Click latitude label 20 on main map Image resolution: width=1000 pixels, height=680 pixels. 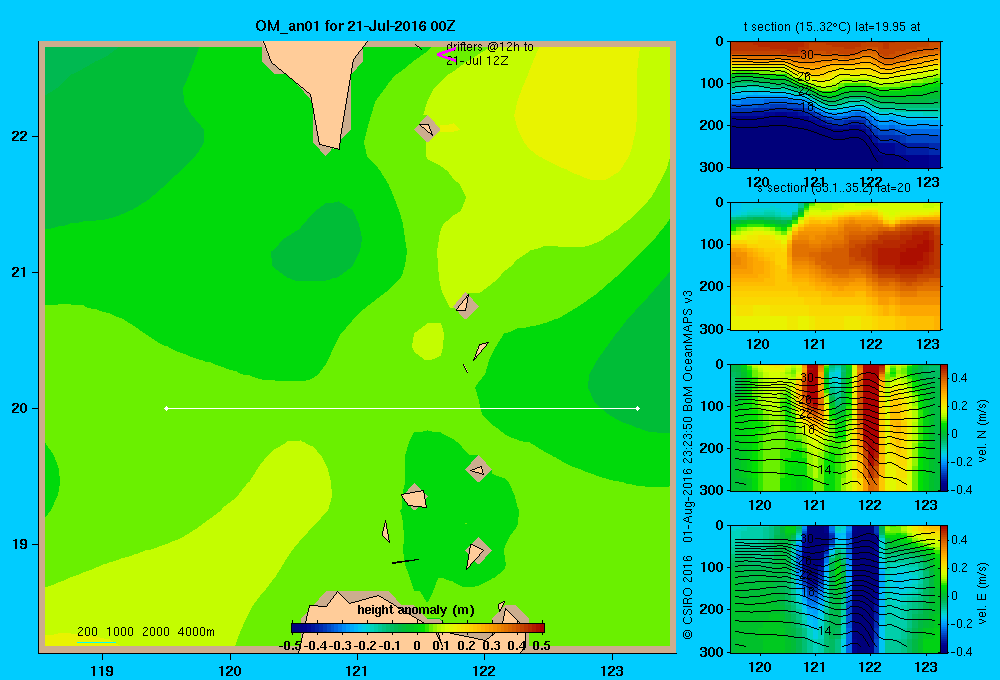[20, 408]
